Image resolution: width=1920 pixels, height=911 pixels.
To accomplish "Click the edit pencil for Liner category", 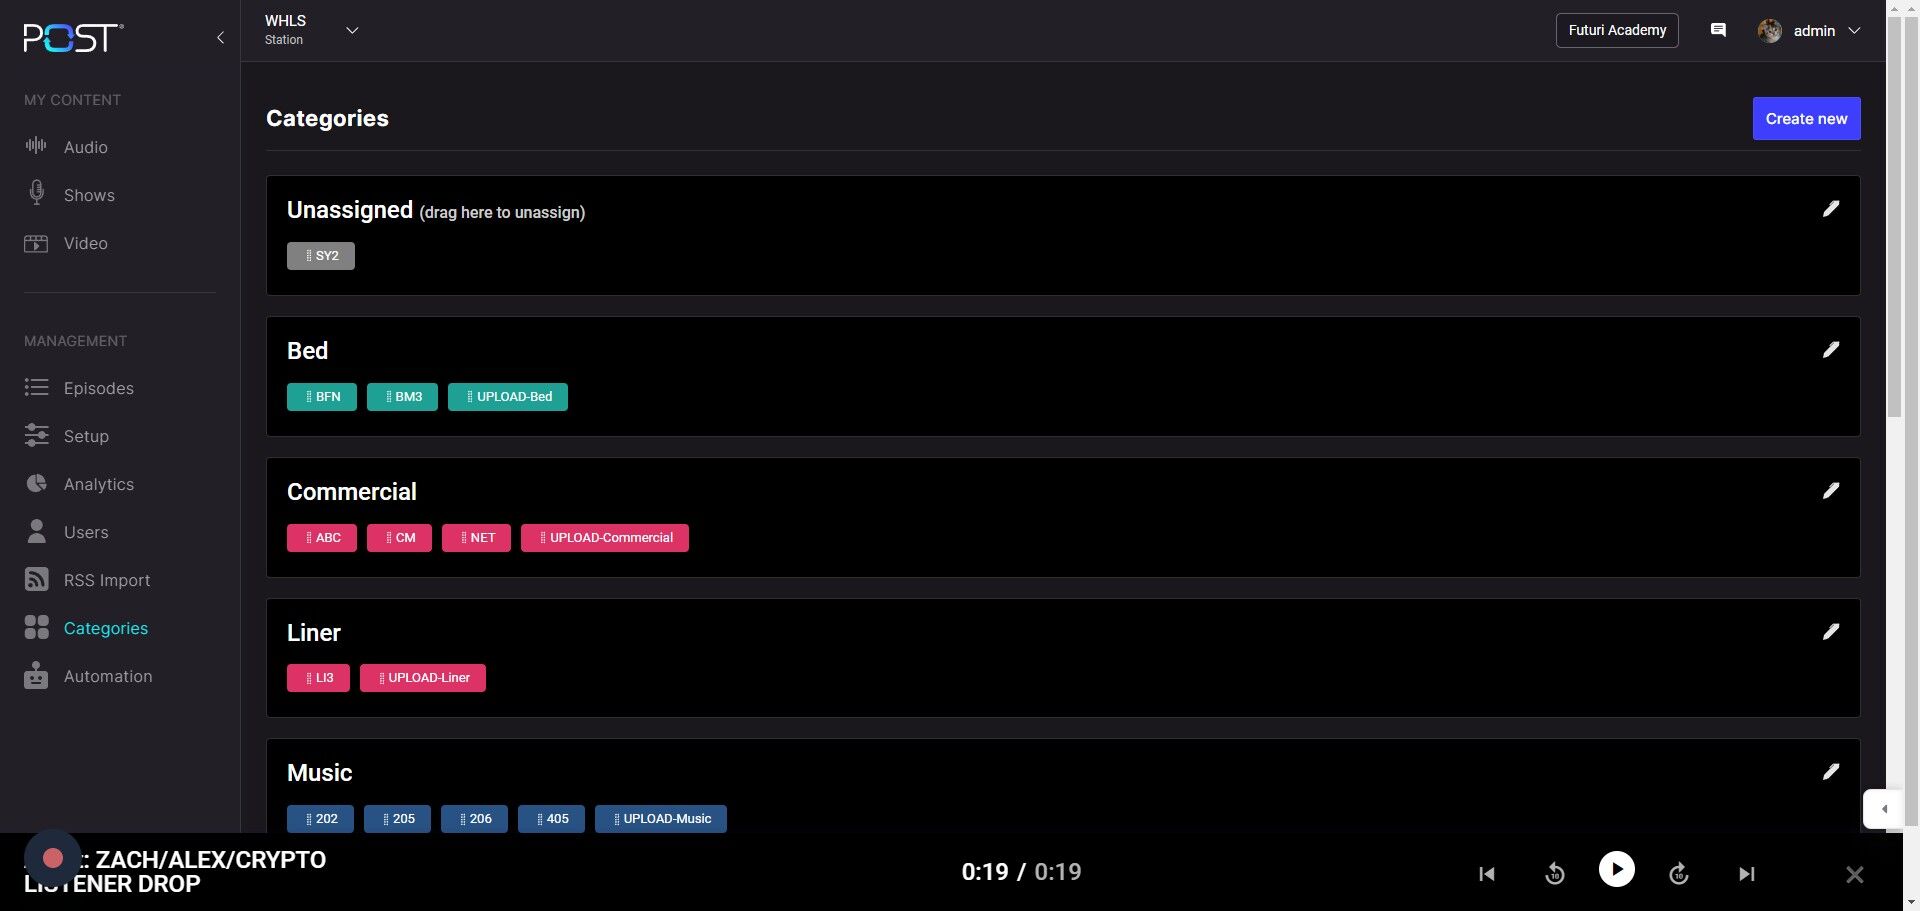I will click(1830, 632).
